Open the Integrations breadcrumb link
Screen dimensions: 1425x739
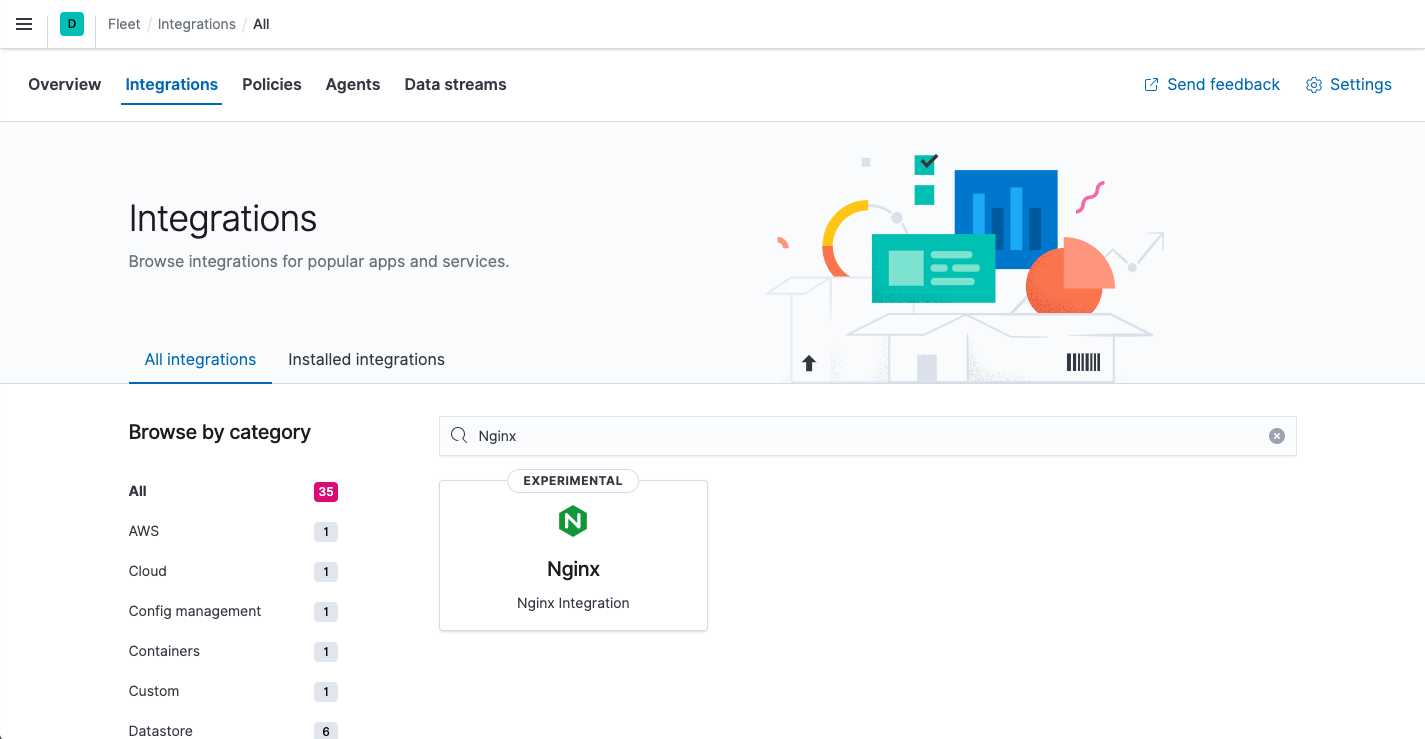click(x=196, y=23)
